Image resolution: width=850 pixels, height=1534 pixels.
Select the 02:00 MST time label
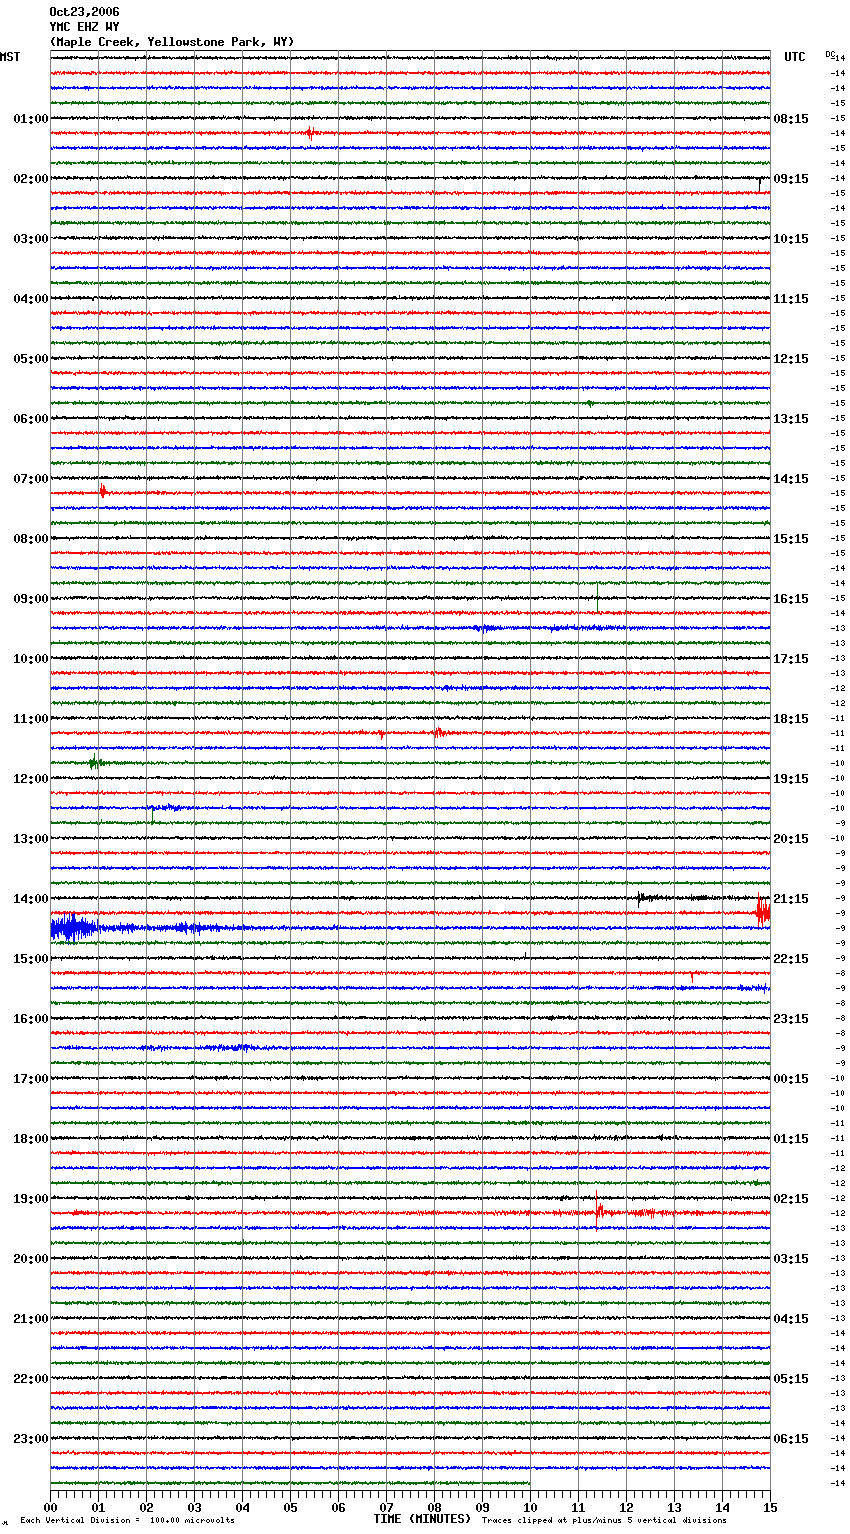coord(31,179)
